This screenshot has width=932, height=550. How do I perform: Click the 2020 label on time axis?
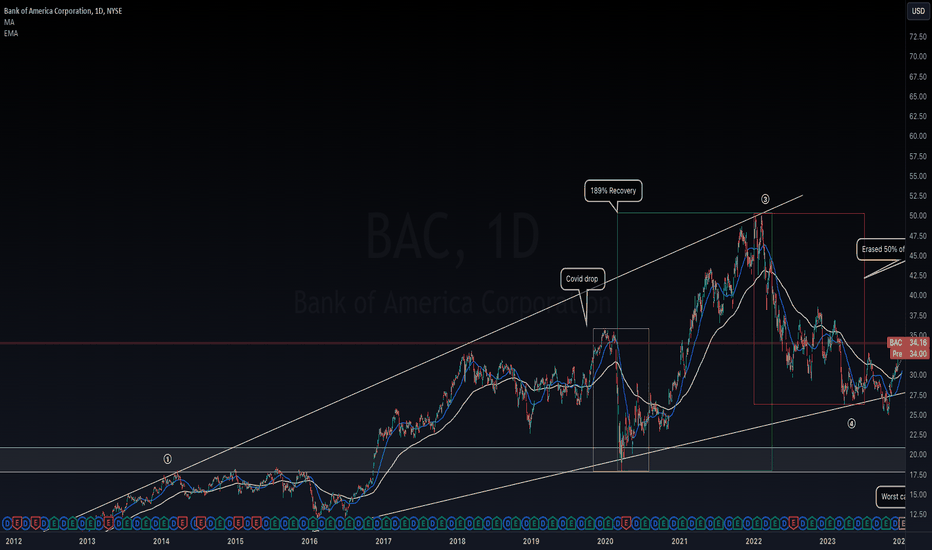click(x=605, y=541)
